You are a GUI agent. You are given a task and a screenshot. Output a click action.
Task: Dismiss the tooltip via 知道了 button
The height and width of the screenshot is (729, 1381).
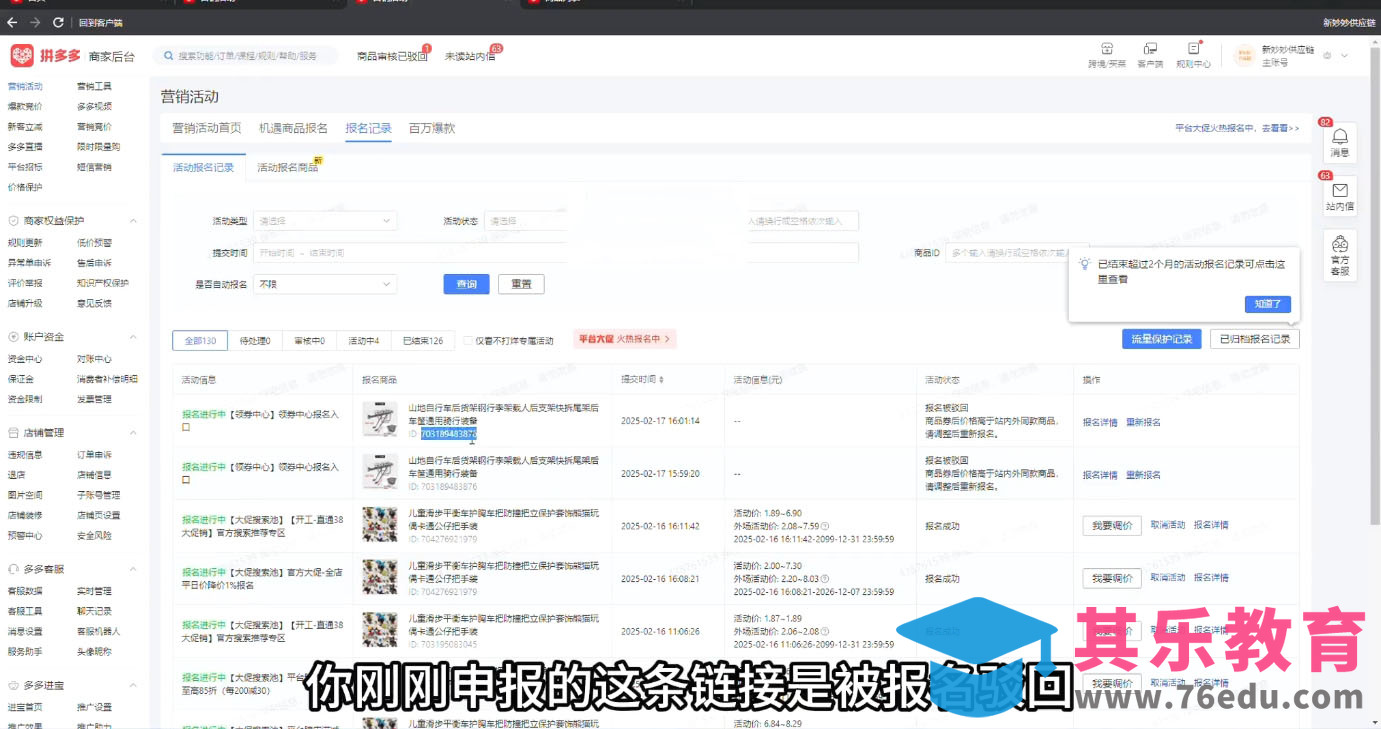tap(1267, 304)
